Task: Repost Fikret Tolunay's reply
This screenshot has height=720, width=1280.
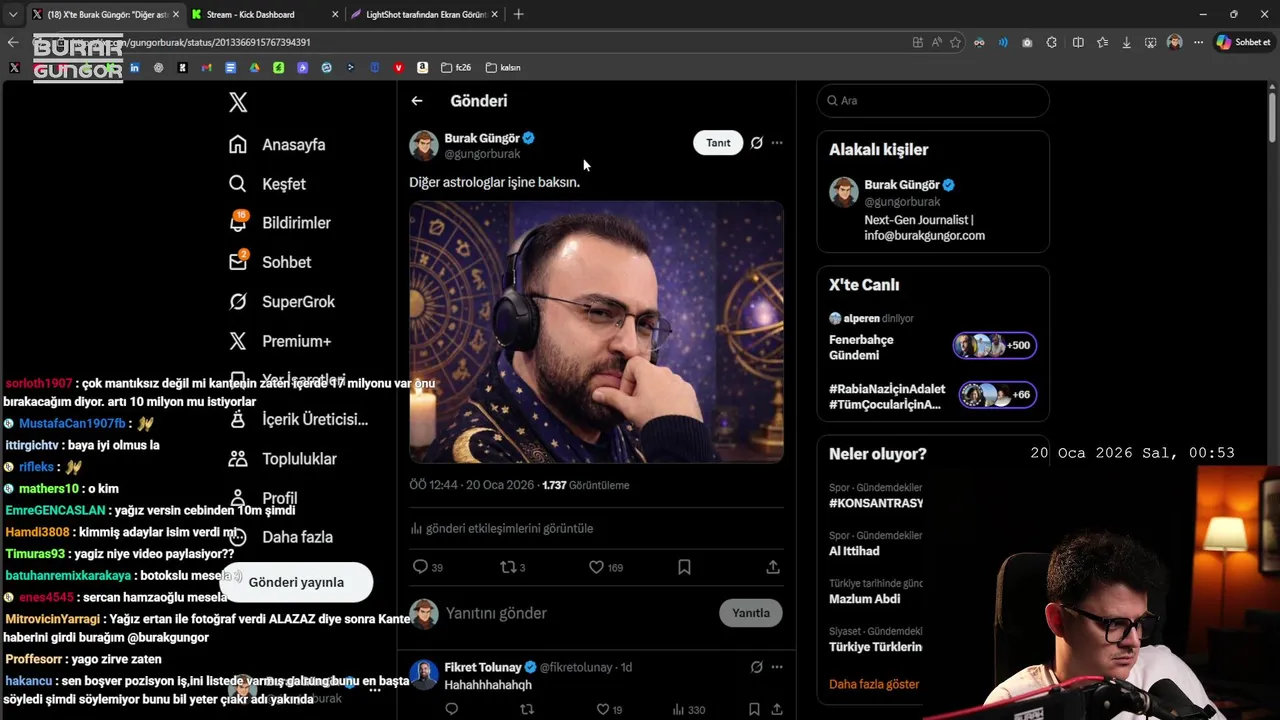Action: (x=527, y=710)
